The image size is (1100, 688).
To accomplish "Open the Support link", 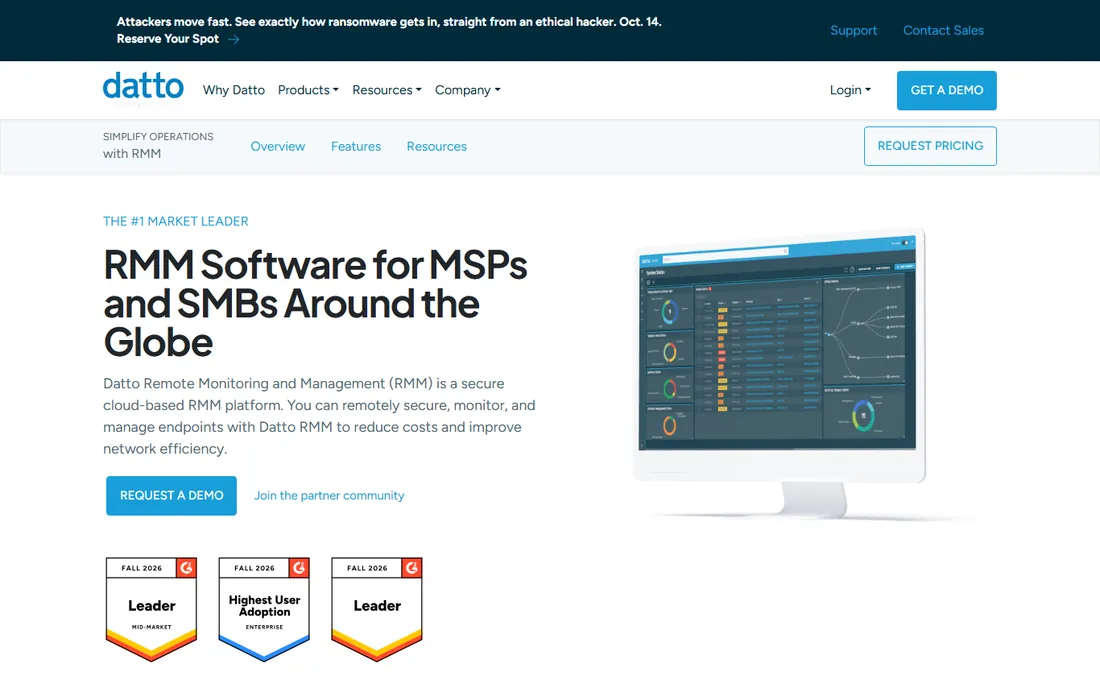I will click(x=854, y=30).
